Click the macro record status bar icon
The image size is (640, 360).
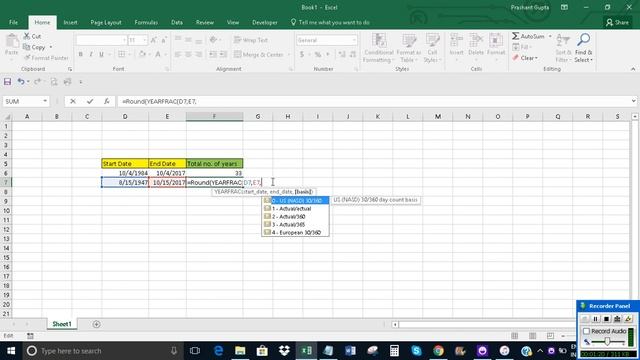pyautogui.click(x=30, y=336)
